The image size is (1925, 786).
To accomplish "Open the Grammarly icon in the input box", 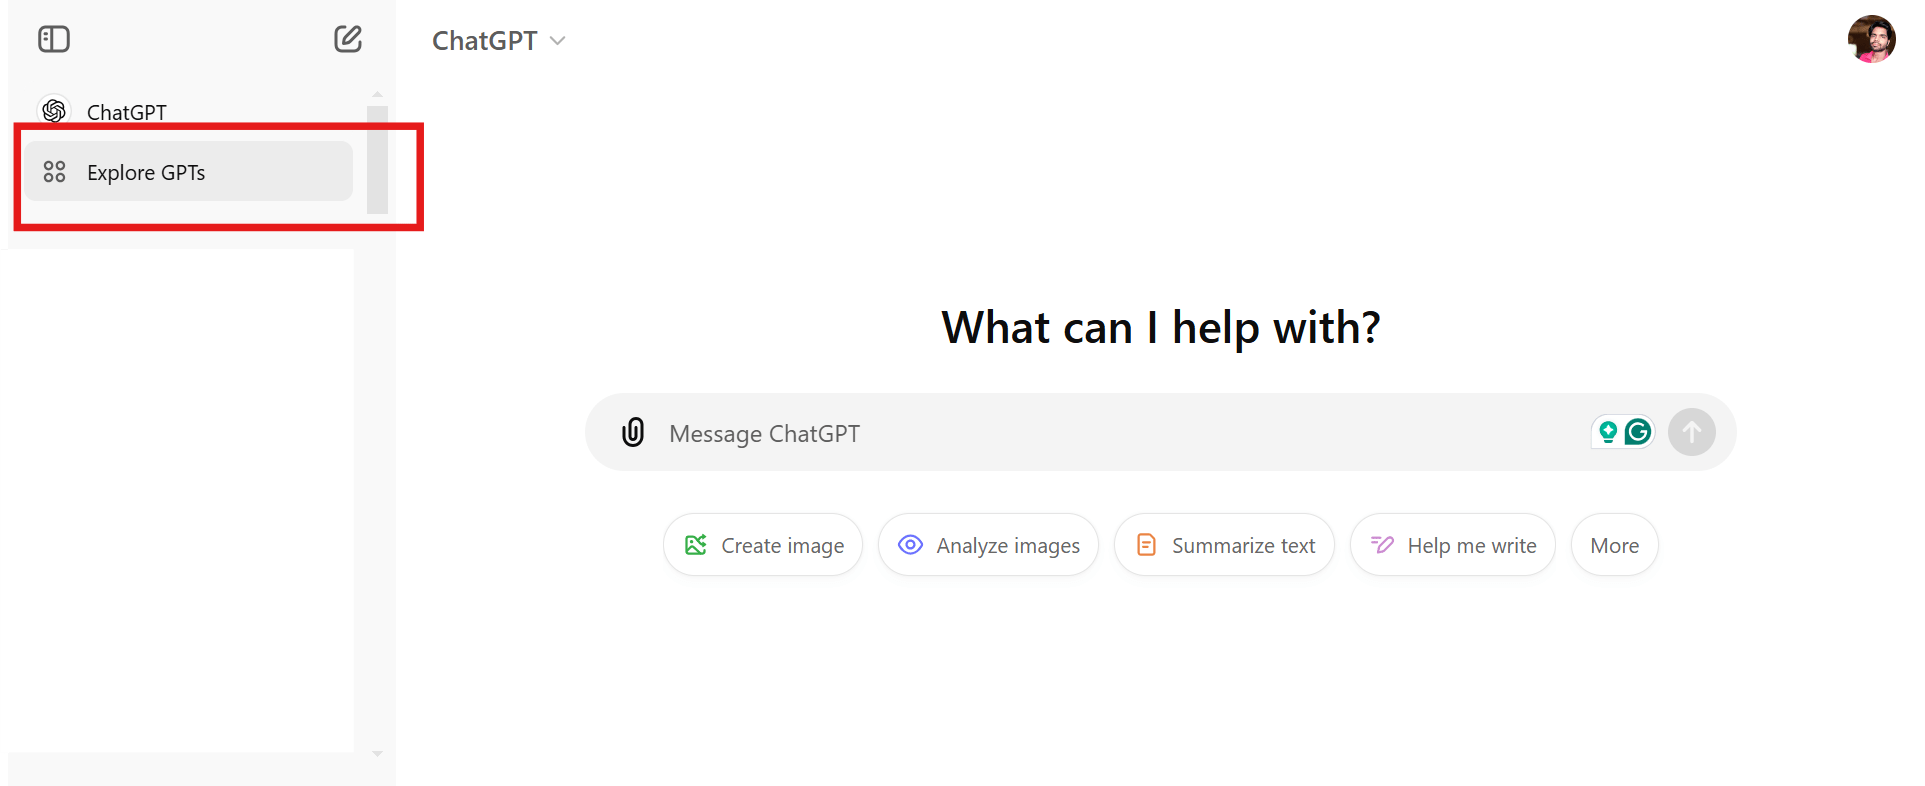I will click(1638, 432).
